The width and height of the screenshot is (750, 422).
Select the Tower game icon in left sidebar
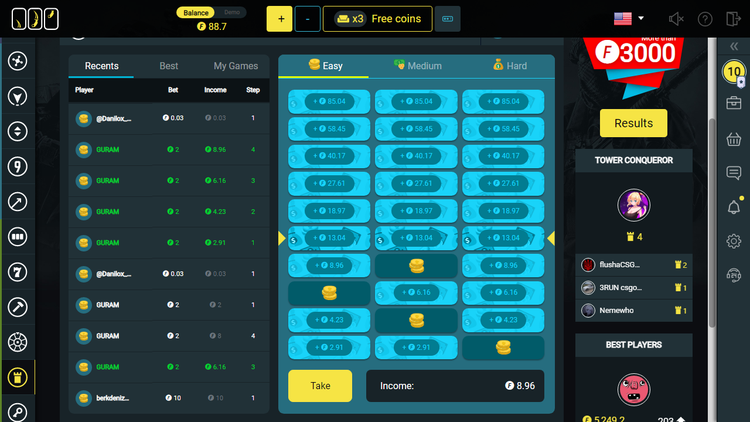pyautogui.click(x=17, y=377)
